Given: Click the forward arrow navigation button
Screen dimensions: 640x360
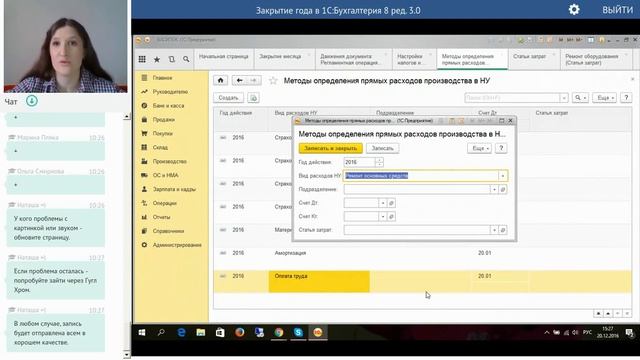Looking at the screenshot, I should click(253, 80).
